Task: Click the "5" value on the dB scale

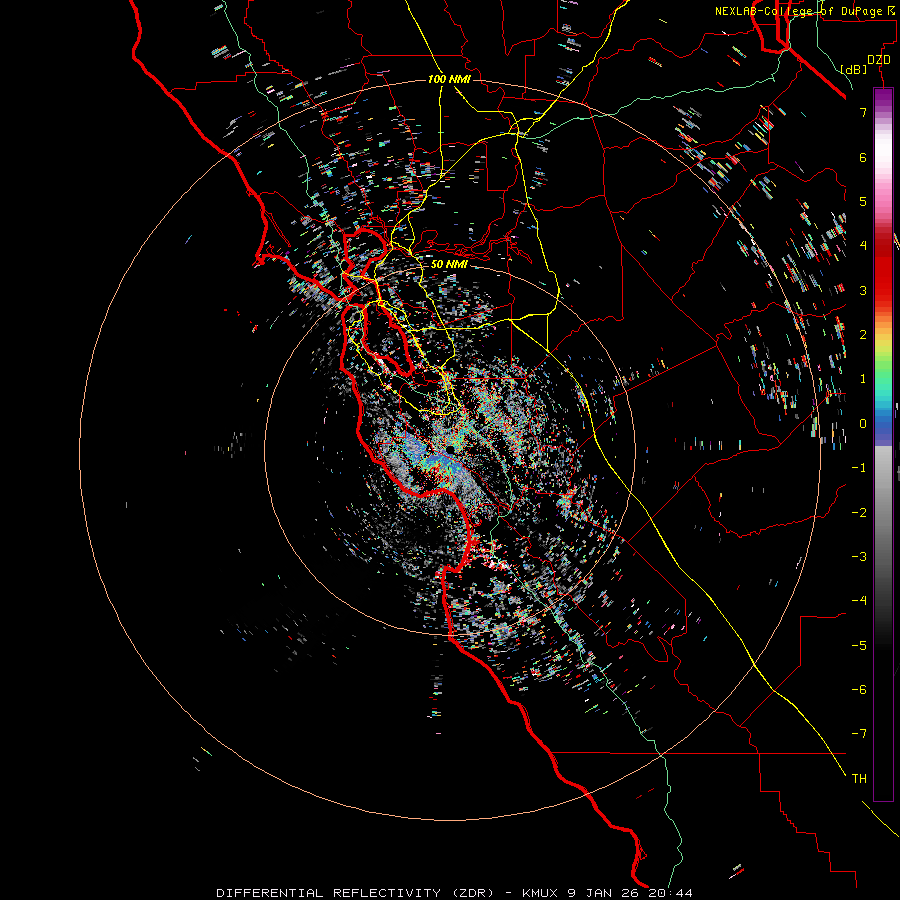Action: point(863,201)
